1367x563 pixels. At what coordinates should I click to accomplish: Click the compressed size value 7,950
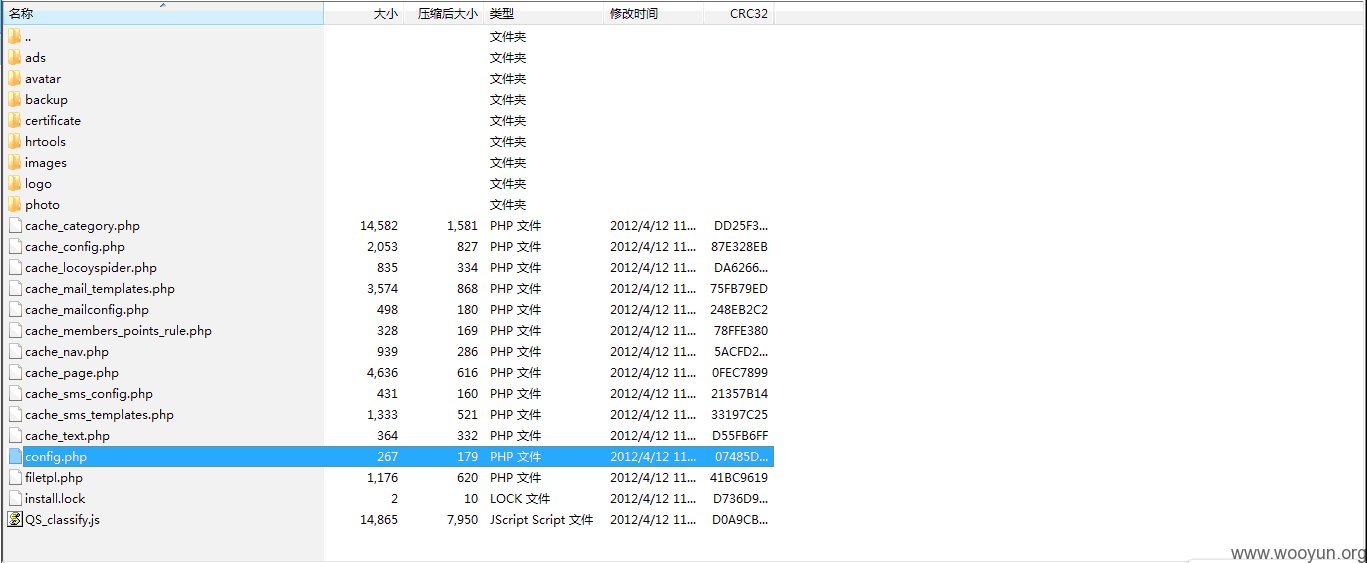click(x=462, y=520)
